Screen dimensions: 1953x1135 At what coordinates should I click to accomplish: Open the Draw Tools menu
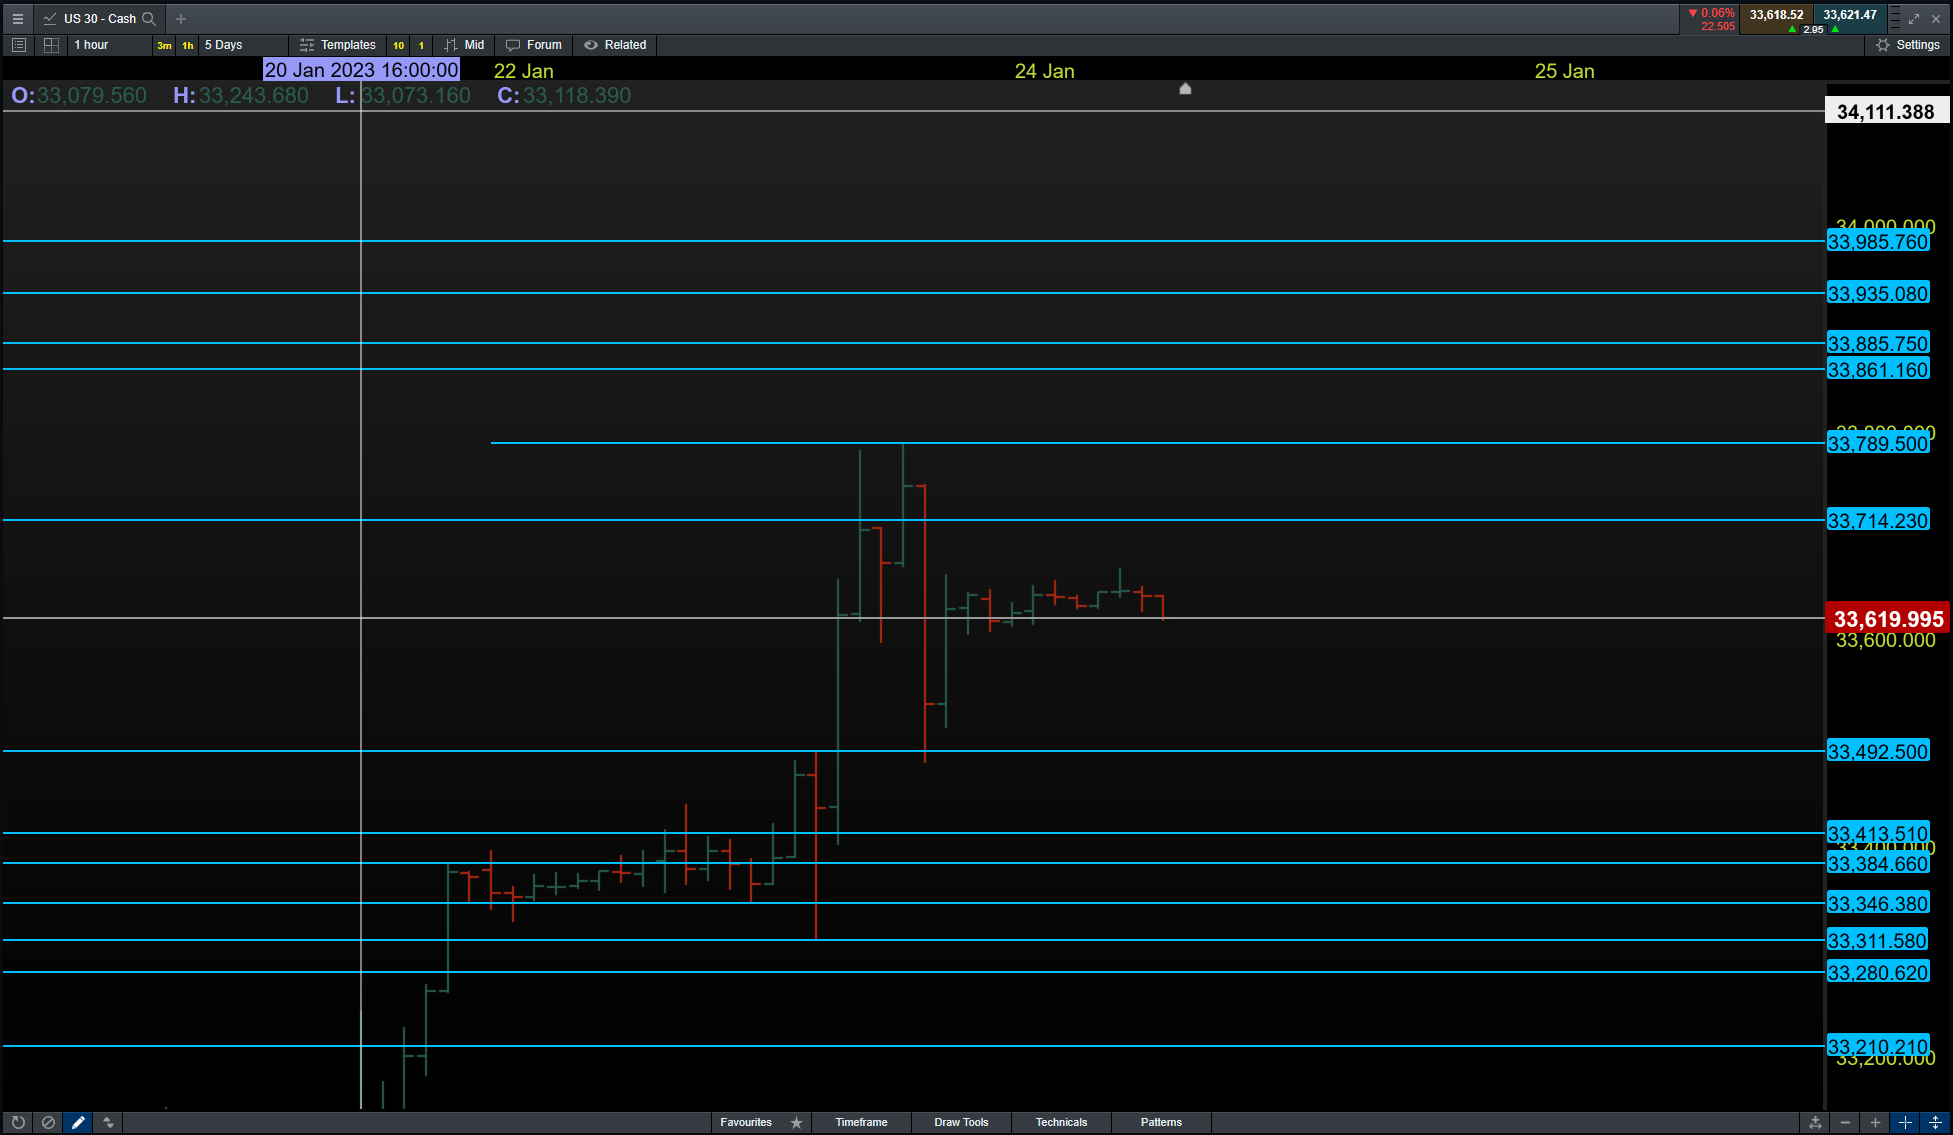[961, 1122]
